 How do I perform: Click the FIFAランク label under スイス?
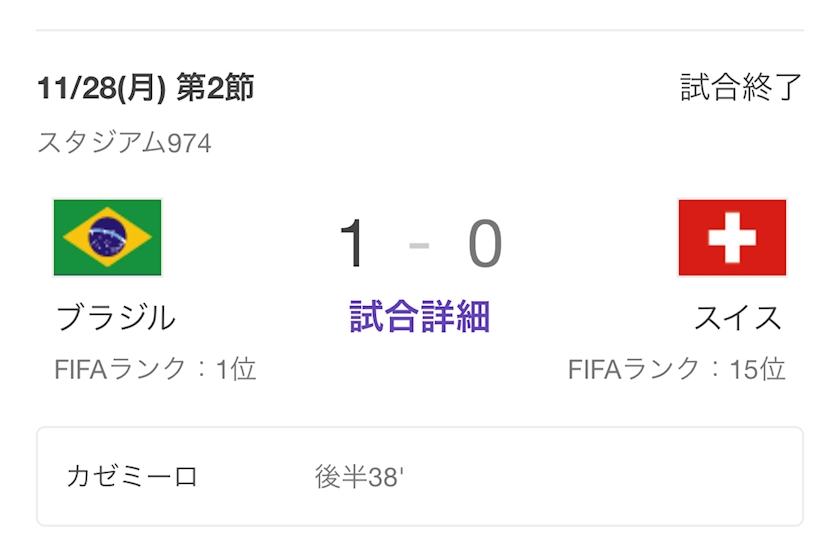coord(634,369)
